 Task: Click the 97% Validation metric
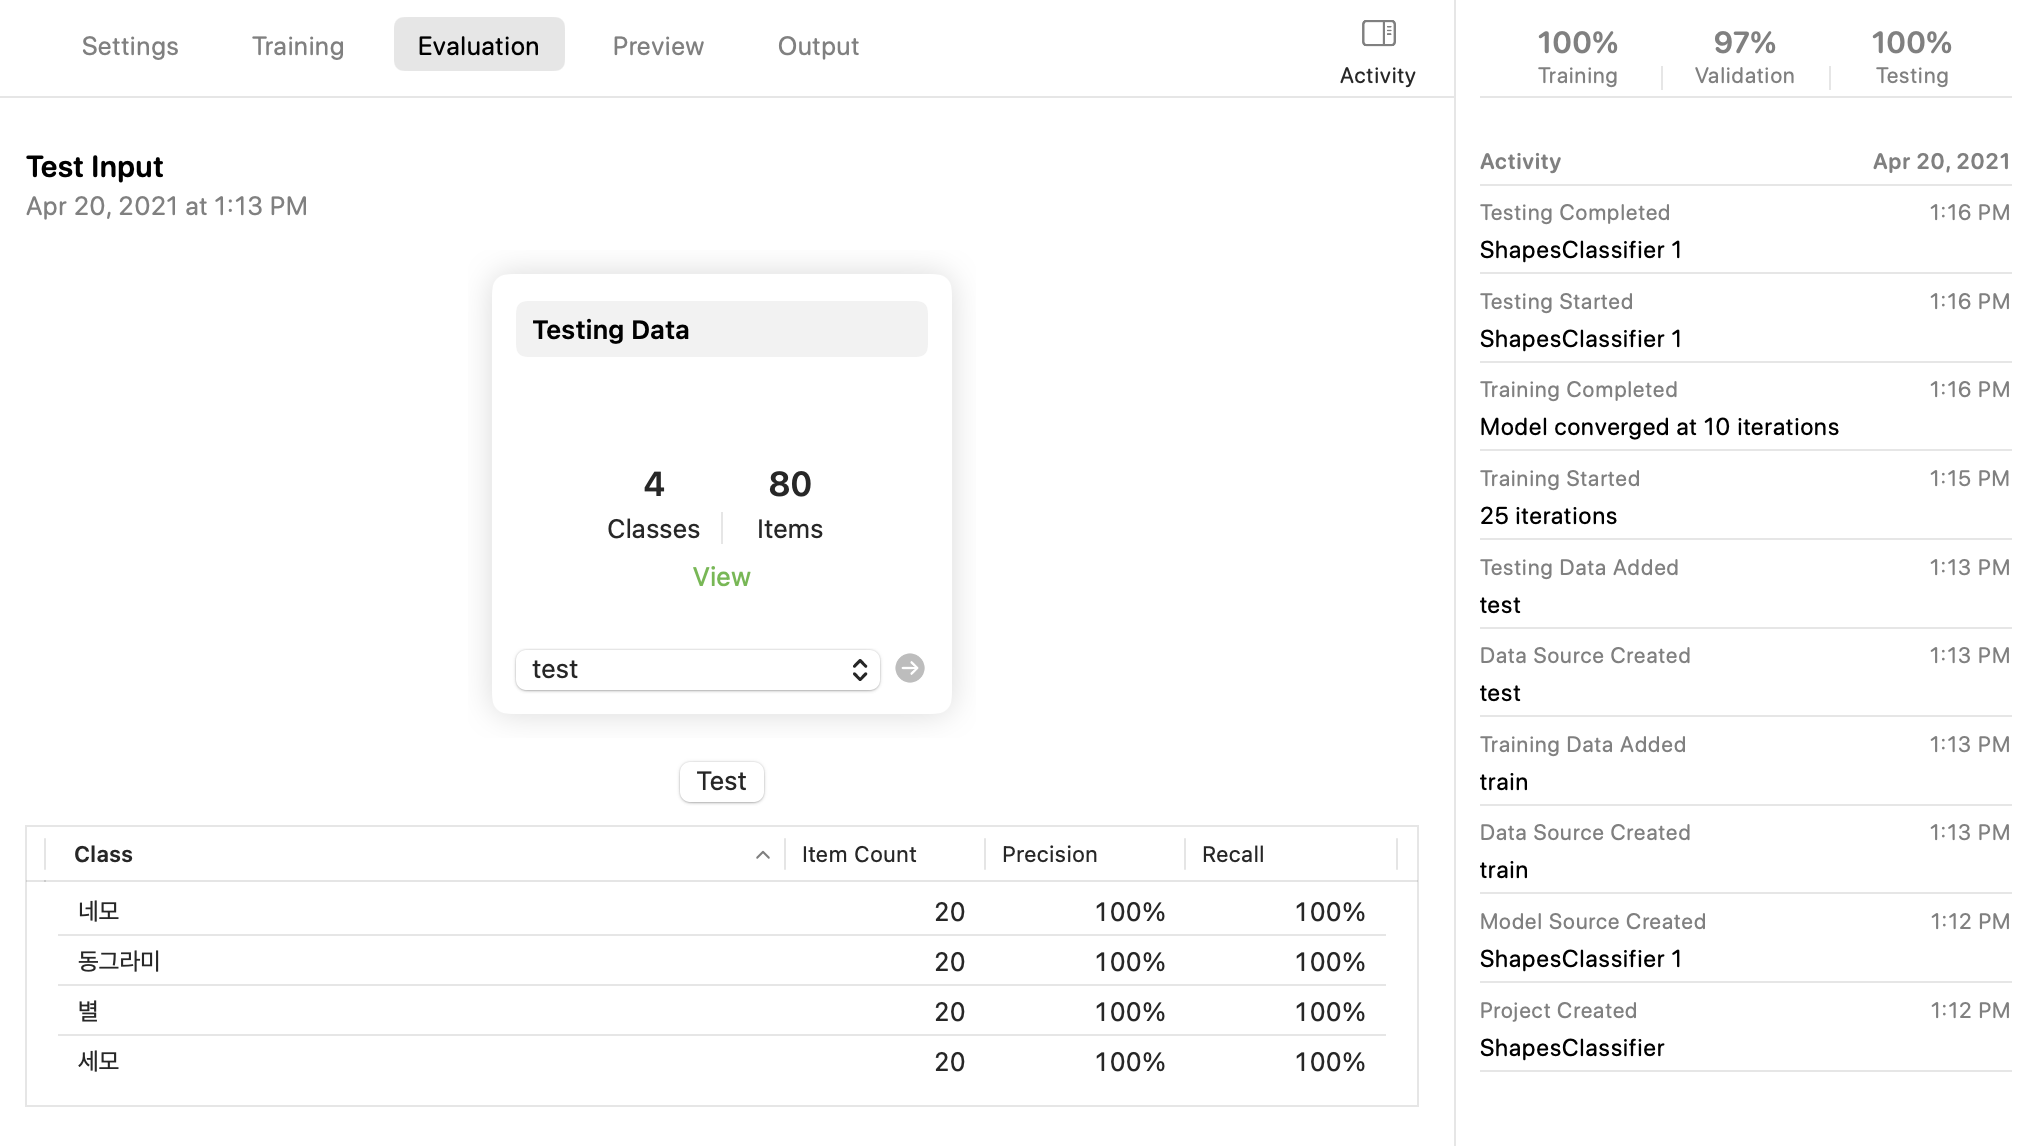coord(1743,56)
